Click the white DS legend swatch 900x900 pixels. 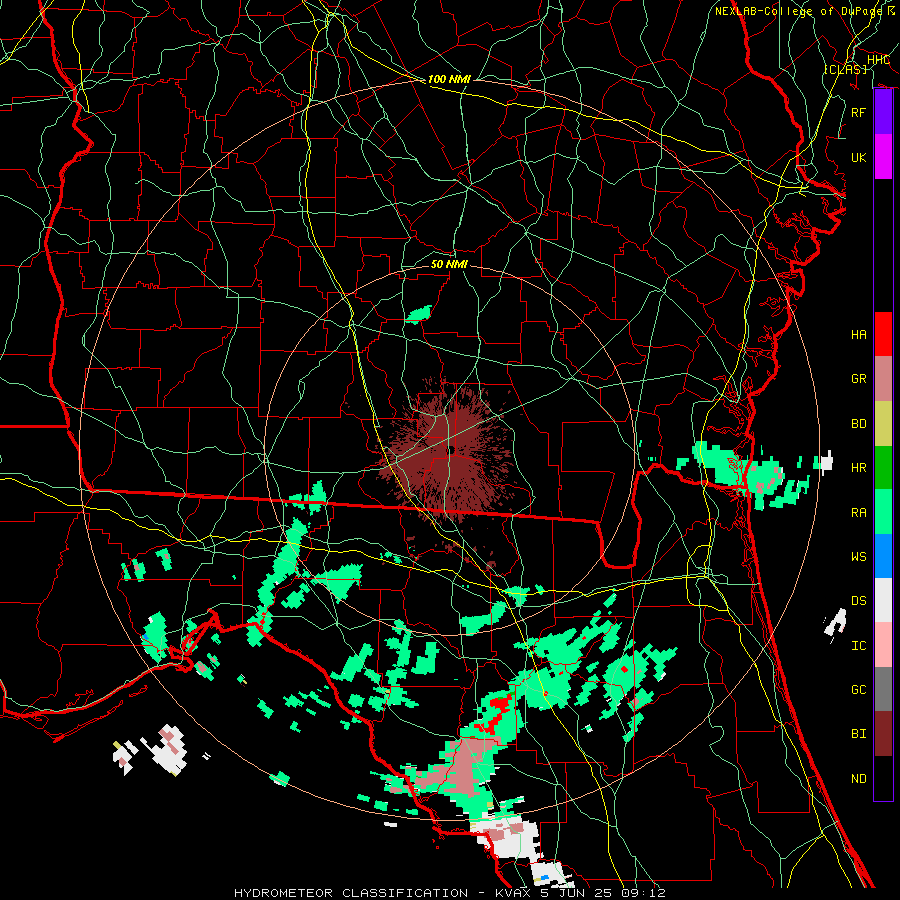(883, 600)
